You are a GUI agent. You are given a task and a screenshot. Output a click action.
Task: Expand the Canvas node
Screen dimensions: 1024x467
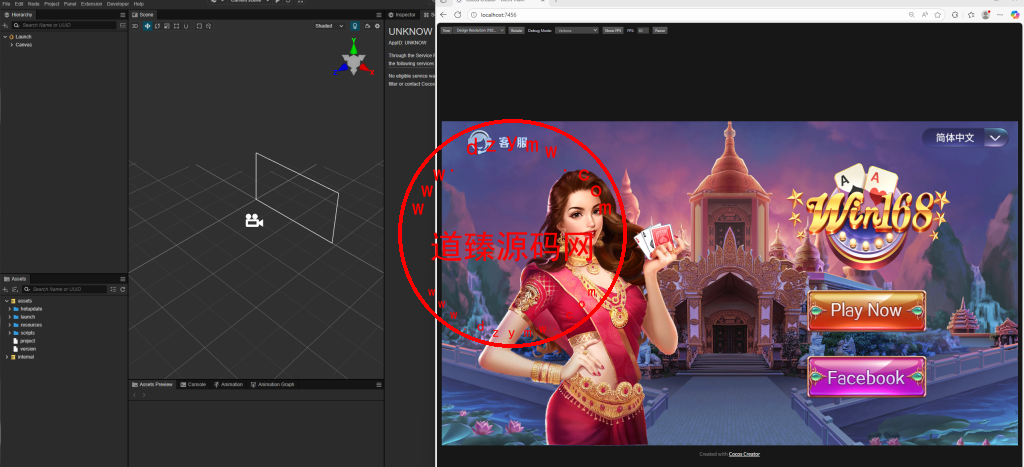point(12,44)
